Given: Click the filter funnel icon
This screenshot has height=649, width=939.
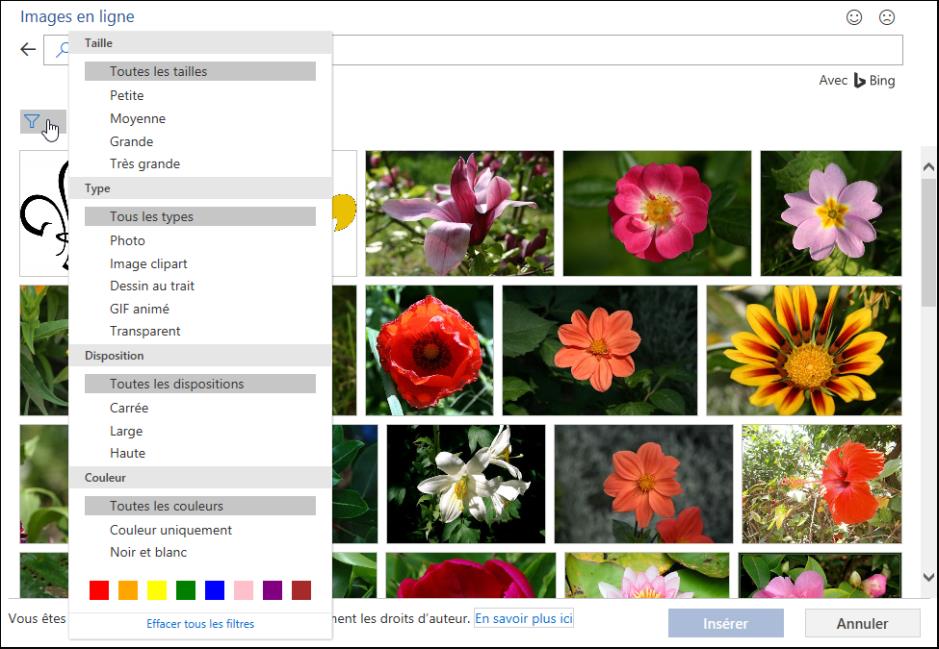Looking at the screenshot, I should coord(32,122).
